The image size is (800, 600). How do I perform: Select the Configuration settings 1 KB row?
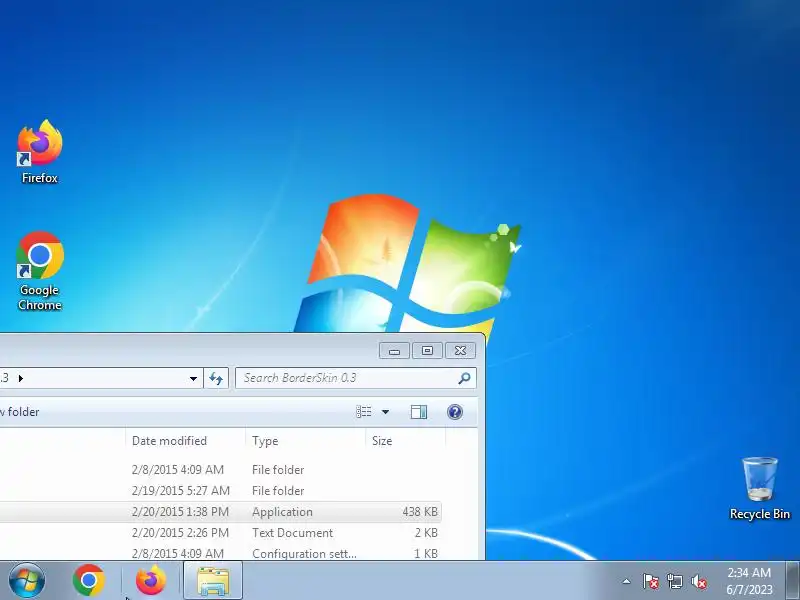click(220, 553)
